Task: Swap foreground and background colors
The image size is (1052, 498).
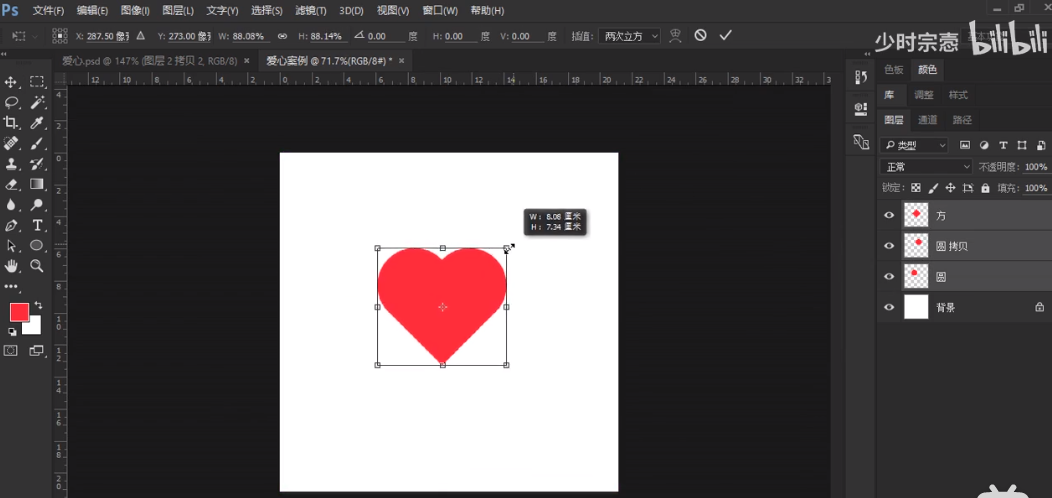Action: (x=38, y=305)
